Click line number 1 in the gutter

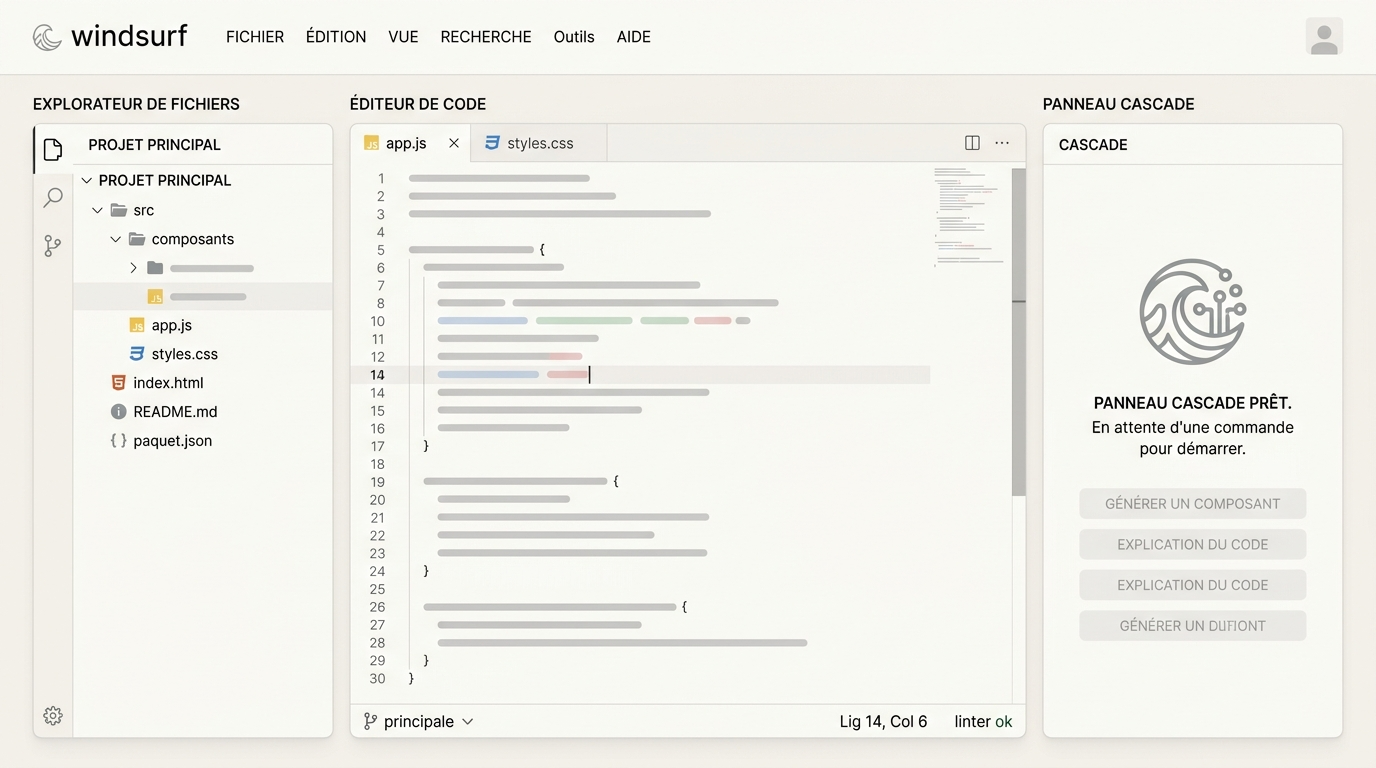click(x=380, y=179)
